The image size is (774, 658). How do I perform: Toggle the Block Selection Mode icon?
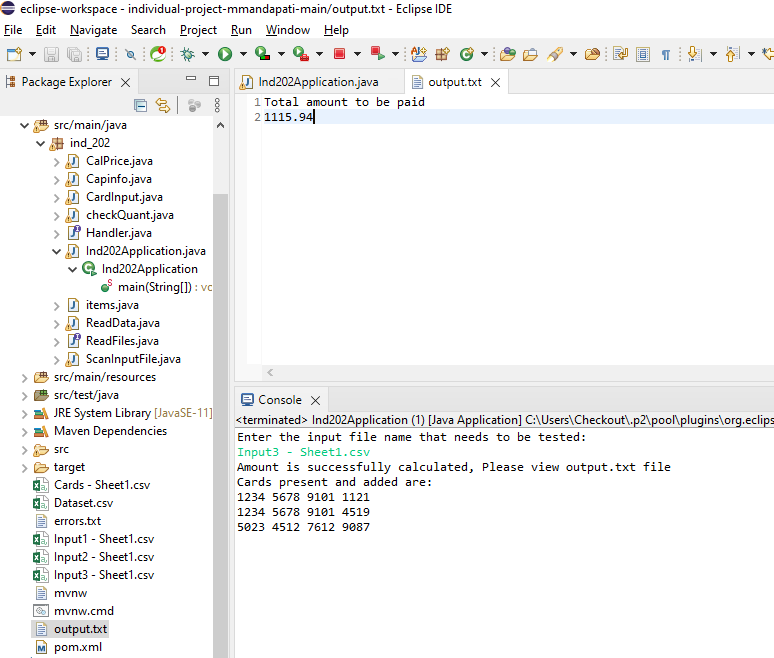(643, 54)
